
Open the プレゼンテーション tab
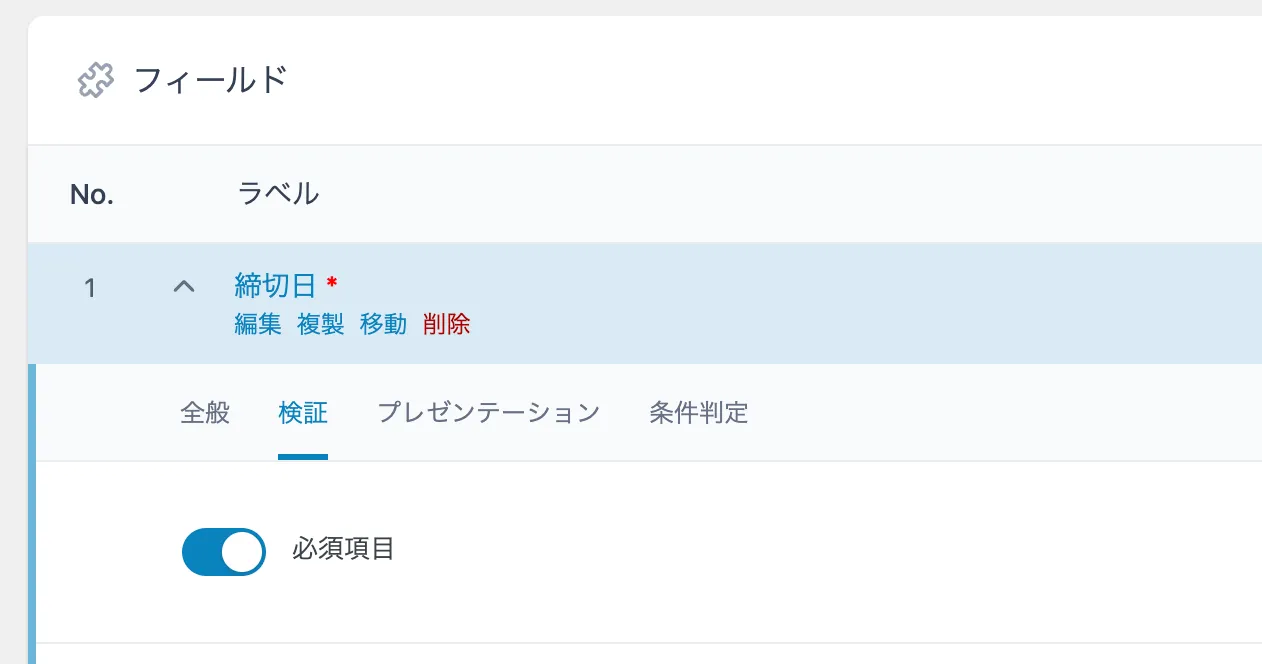click(x=488, y=412)
